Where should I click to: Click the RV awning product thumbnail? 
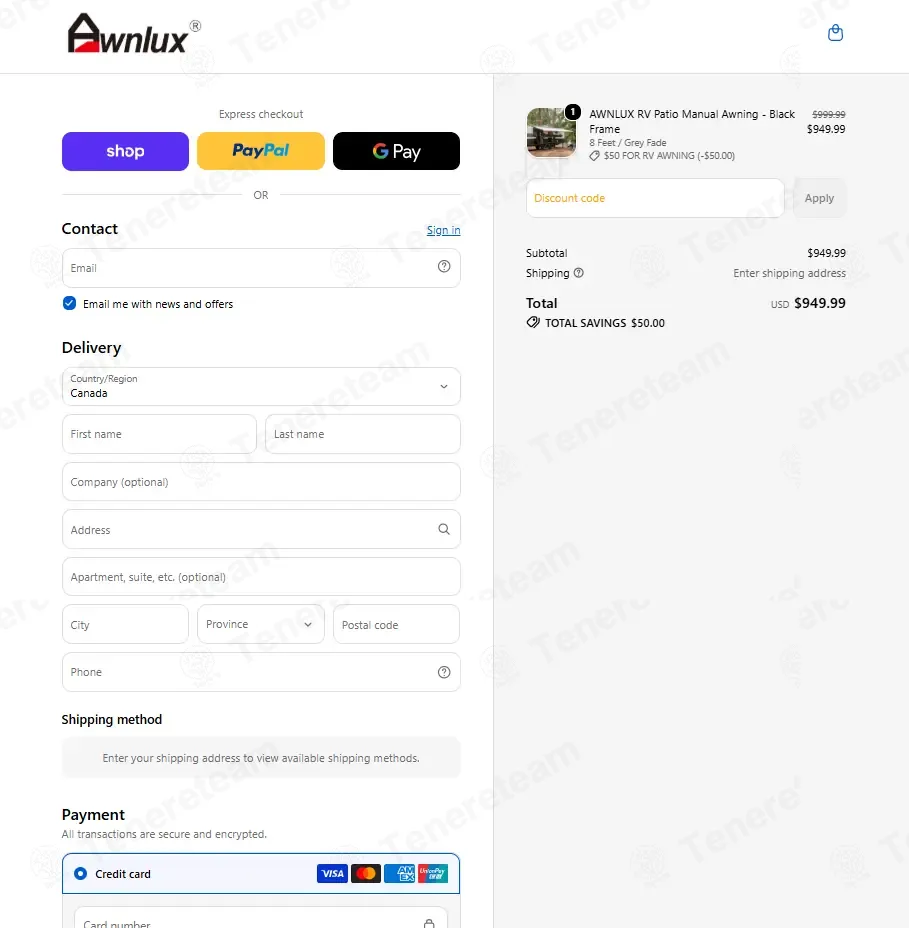(x=551, y=133)
